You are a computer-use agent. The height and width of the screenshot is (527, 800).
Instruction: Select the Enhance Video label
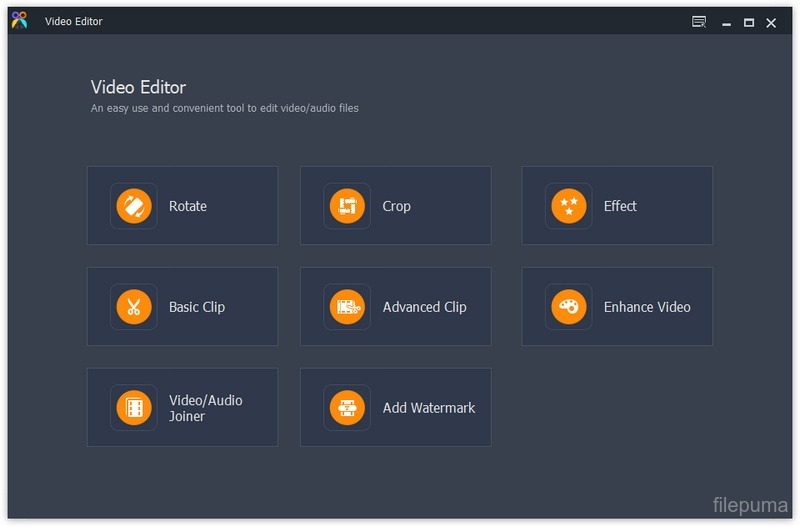tap(647, 307)
